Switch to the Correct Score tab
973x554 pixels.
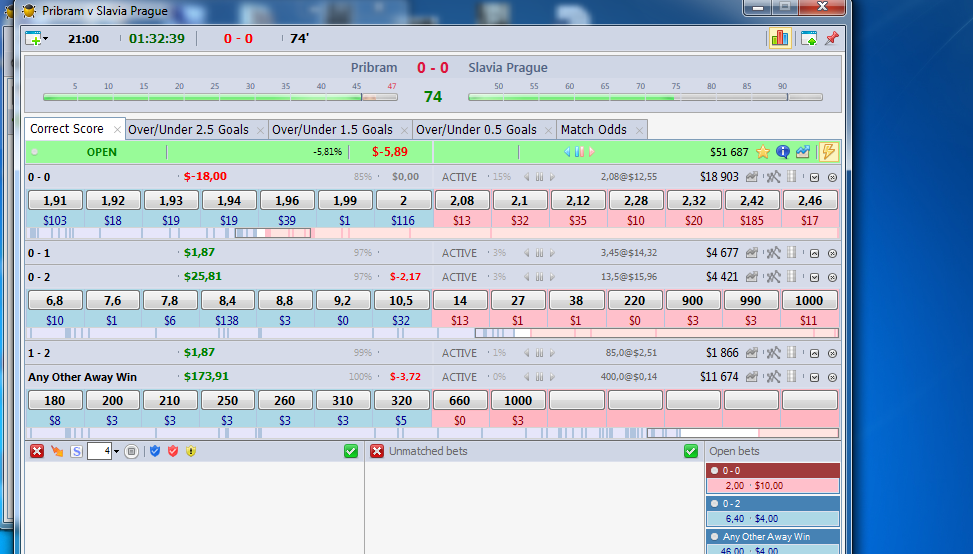point(66,129)
